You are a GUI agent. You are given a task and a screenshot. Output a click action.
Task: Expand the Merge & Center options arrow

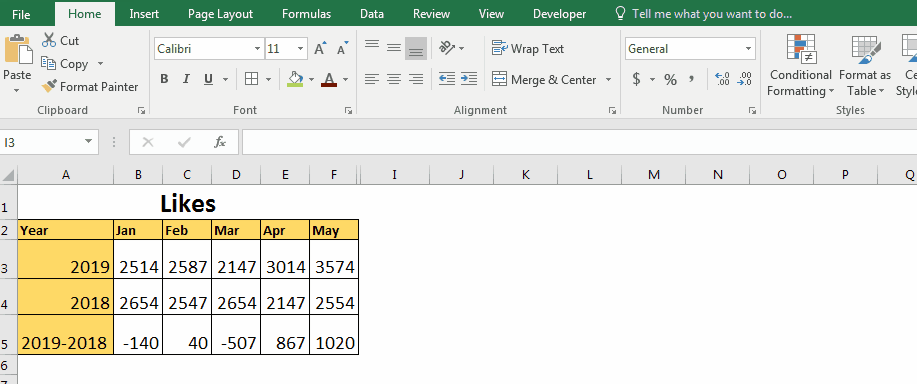[x=608, y=79]
